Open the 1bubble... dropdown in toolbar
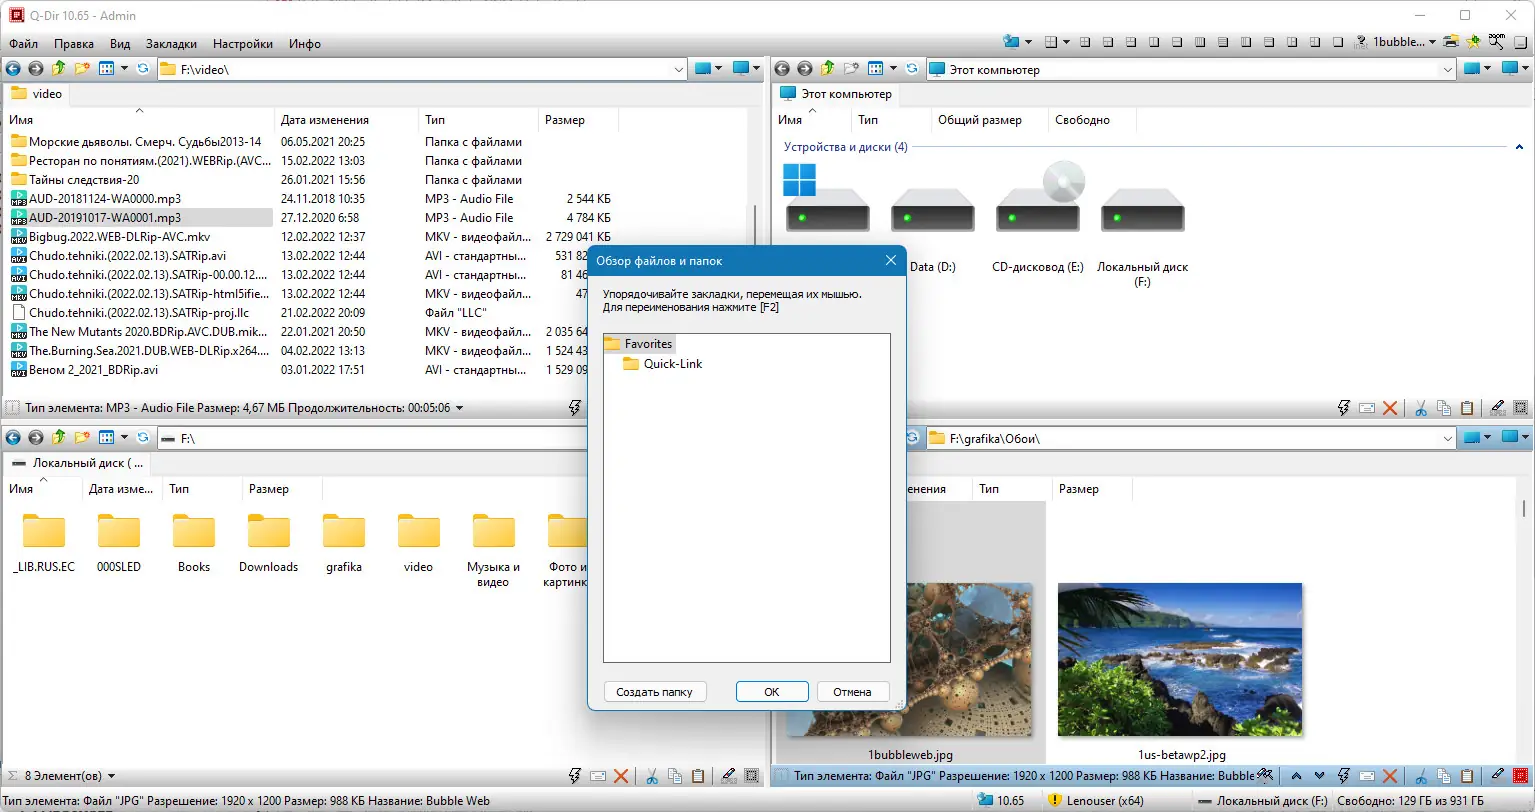 pyautogui.click(x=1403, y=42)
